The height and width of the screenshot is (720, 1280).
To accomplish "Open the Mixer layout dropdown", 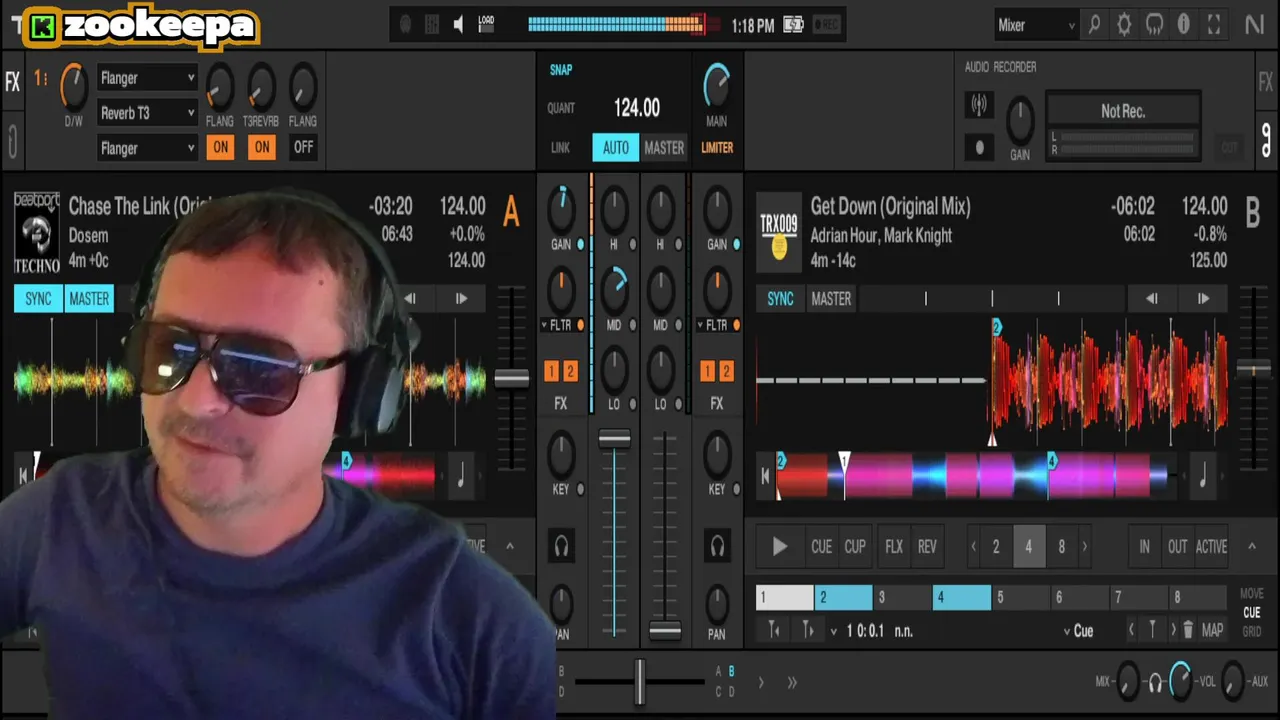I will click(1036, 25).
